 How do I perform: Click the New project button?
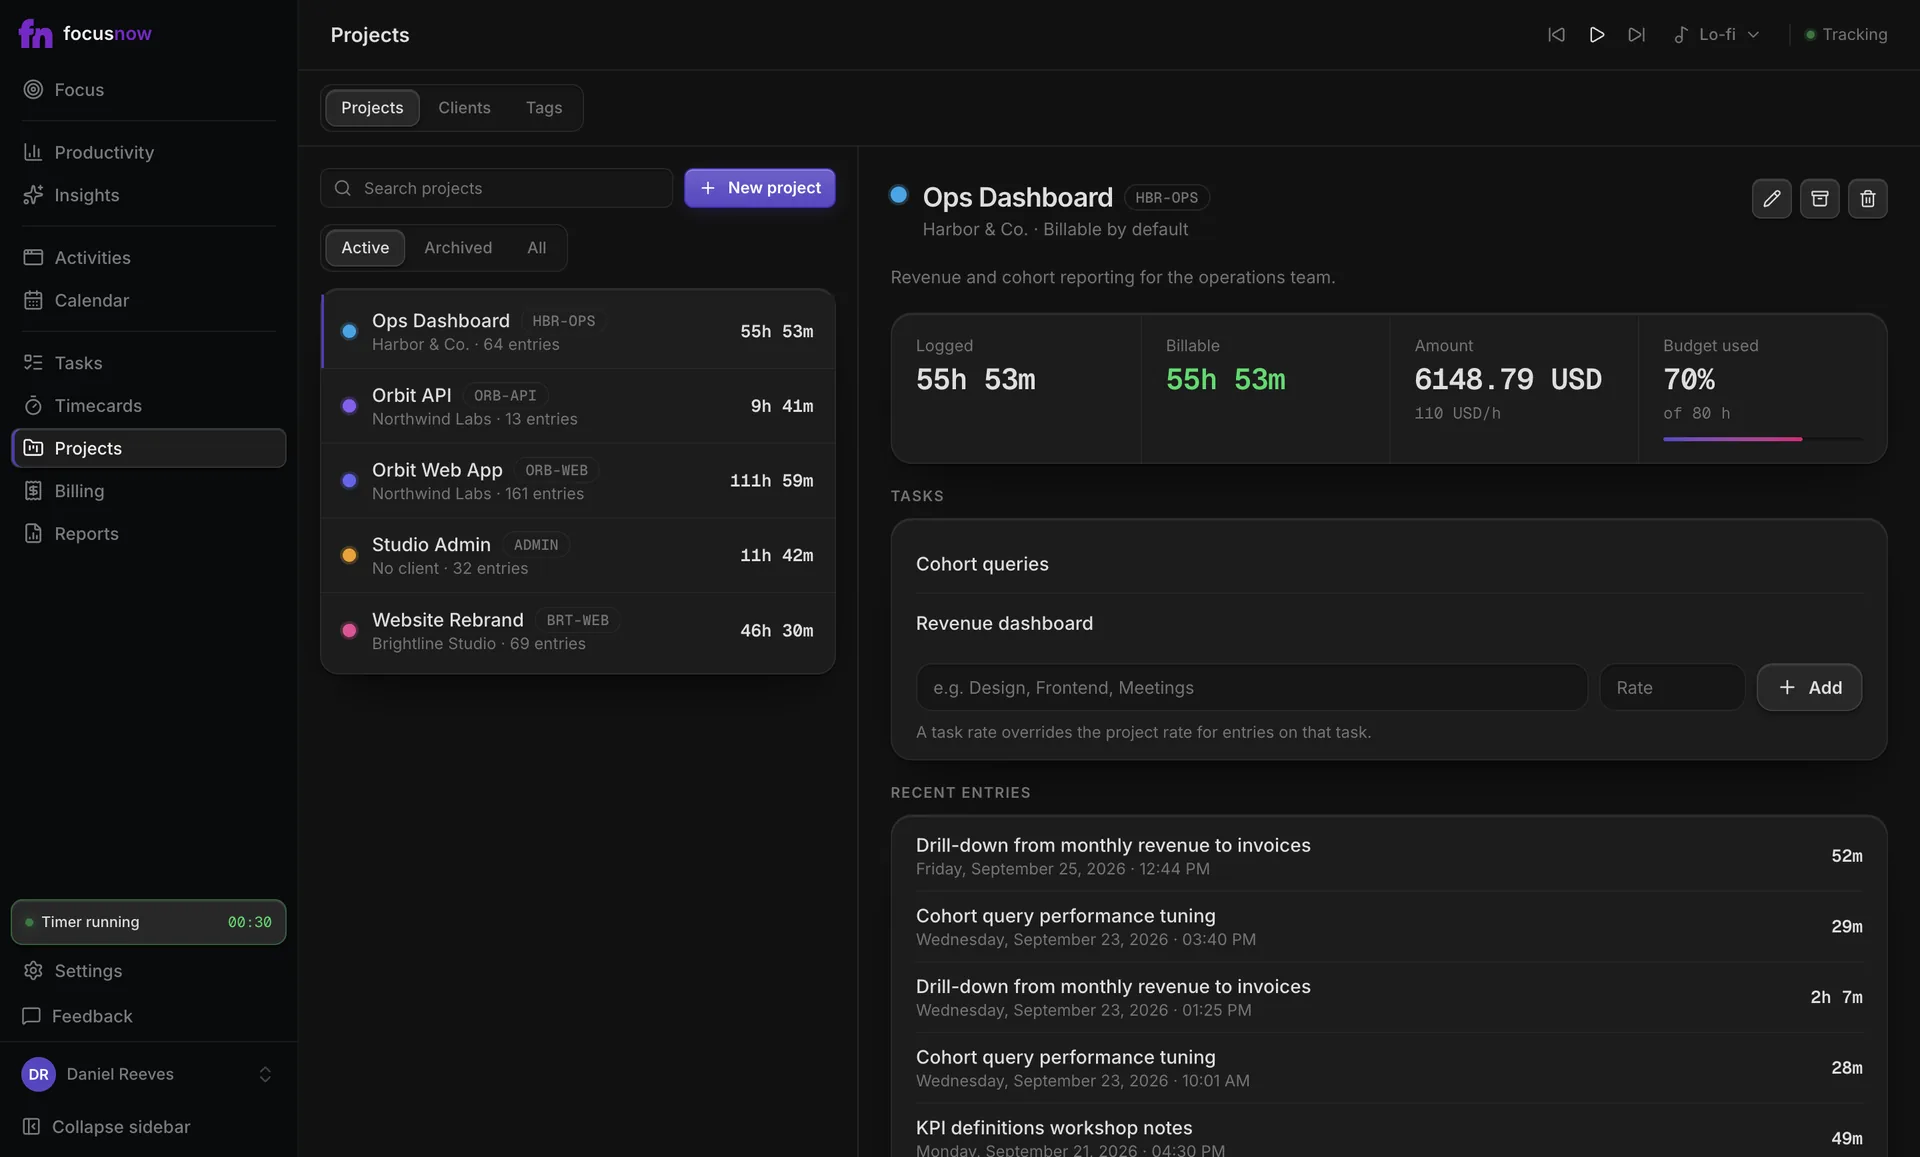(760, 188)
